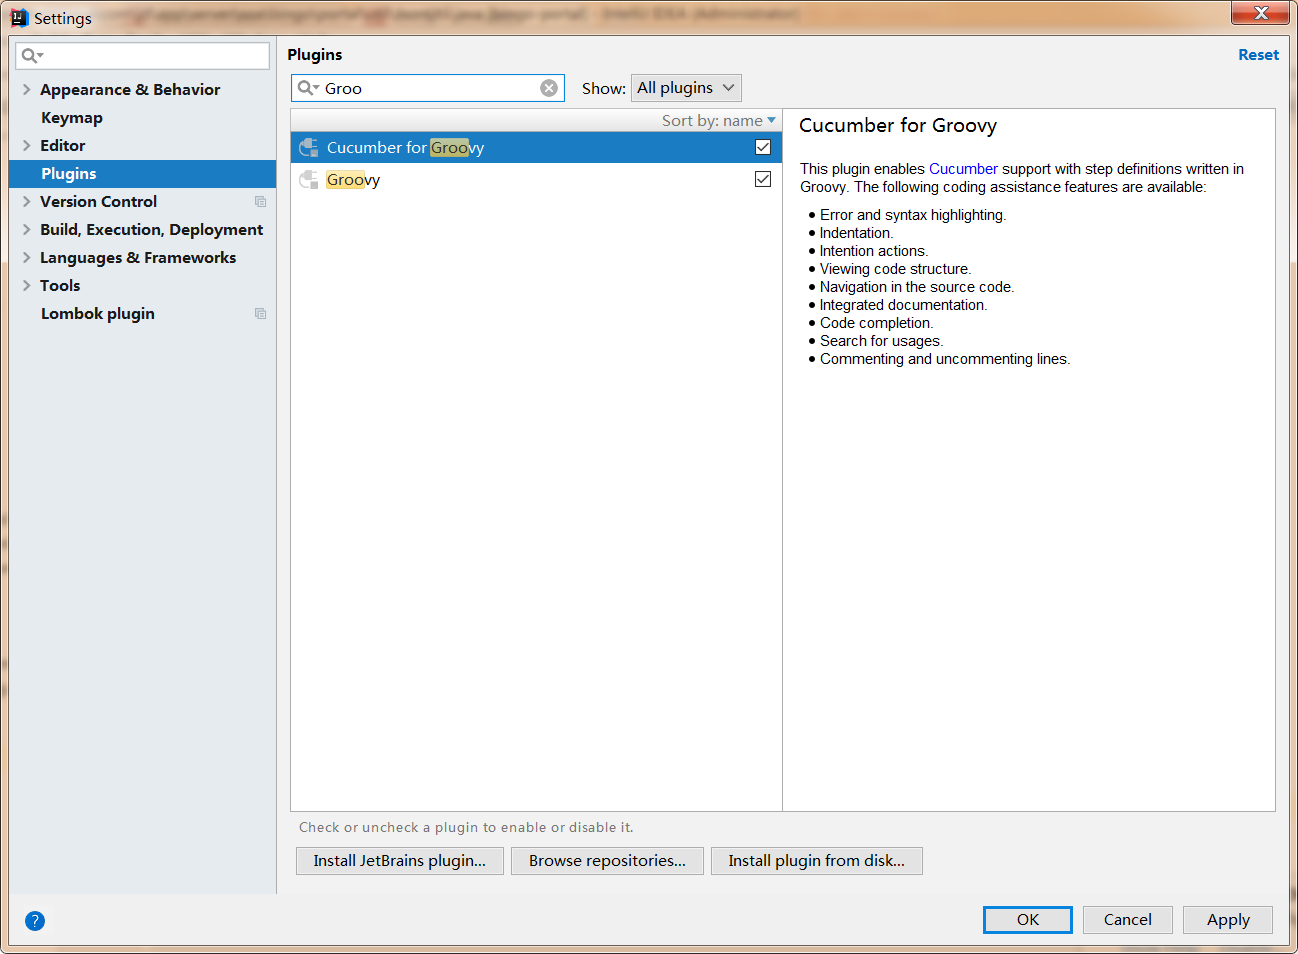Confirm settings with OK button

pyautogui.click(x=1028, y=920)
